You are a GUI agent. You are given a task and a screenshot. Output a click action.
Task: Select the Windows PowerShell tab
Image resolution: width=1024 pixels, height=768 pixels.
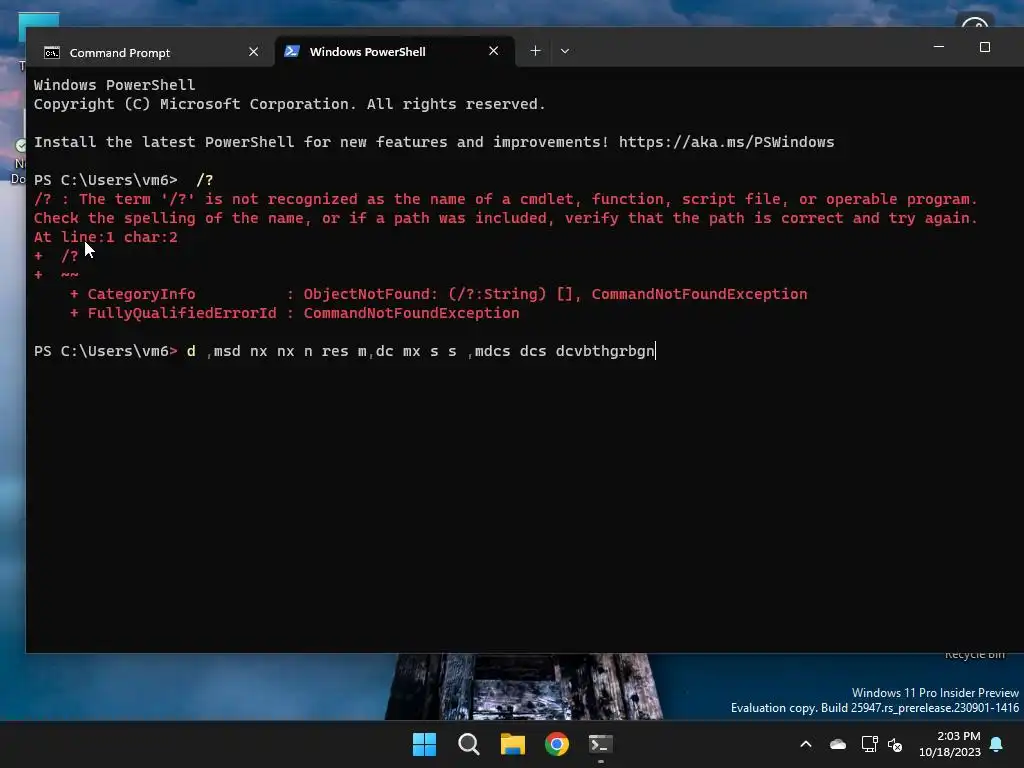pyautogui.click(x=367, y=52)
